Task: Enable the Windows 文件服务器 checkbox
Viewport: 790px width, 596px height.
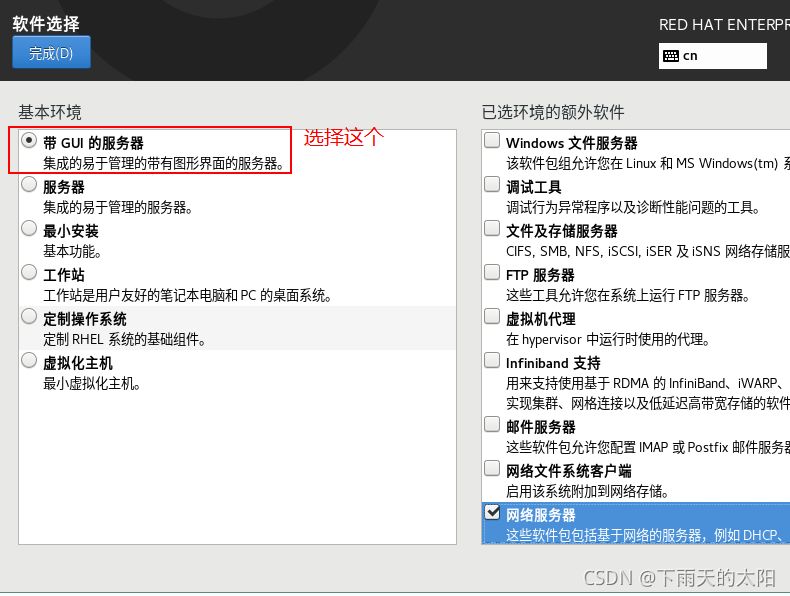Action: pyautogui.click(x=492, y=140)
